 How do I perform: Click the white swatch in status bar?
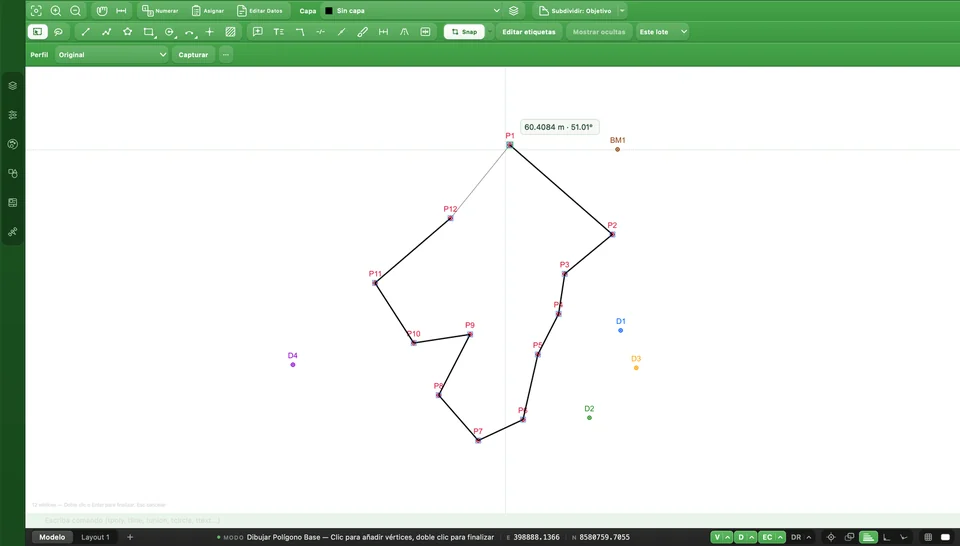tap(945, 537)
